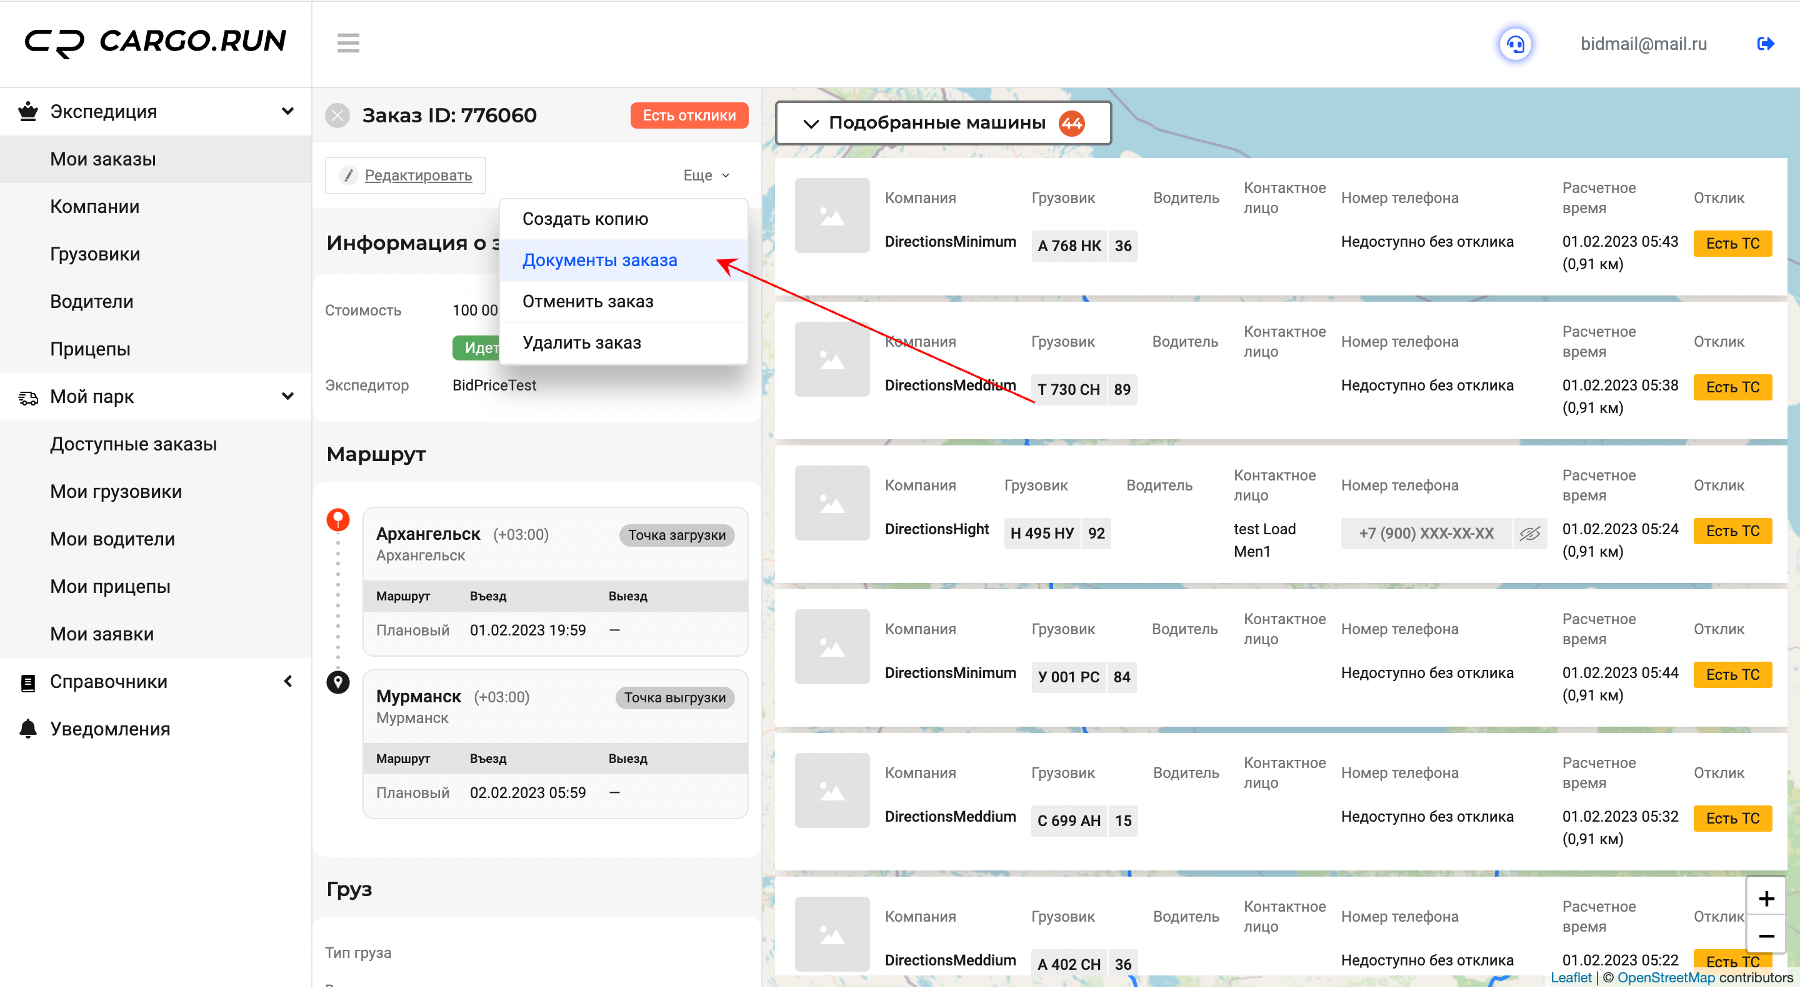Click the hamburger menu icon
Viewport: 1802px width, 987px height.
click(348, 43)
